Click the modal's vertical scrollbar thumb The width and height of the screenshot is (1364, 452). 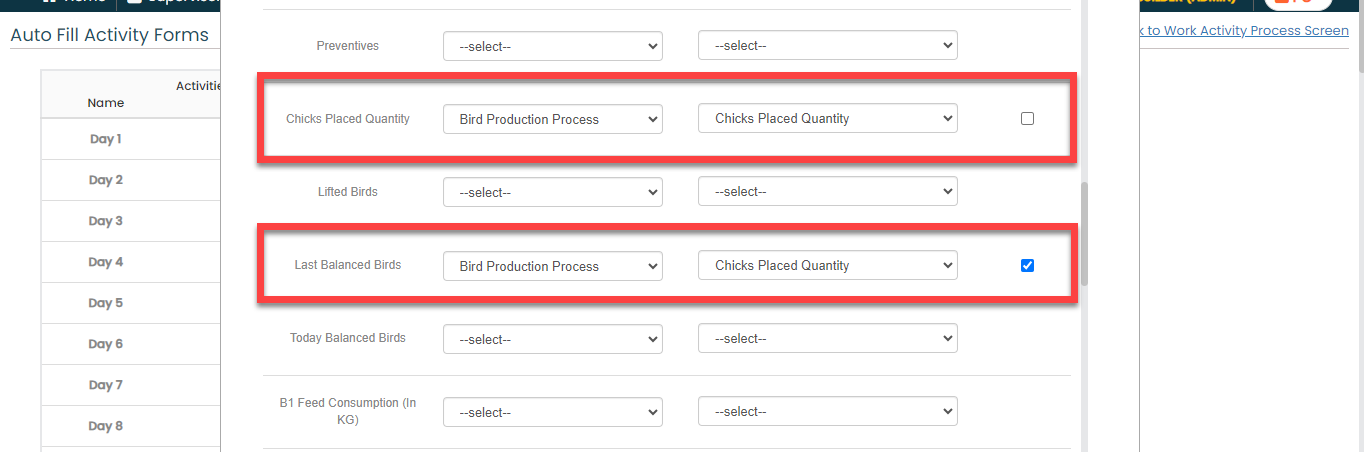[1084, 235]
